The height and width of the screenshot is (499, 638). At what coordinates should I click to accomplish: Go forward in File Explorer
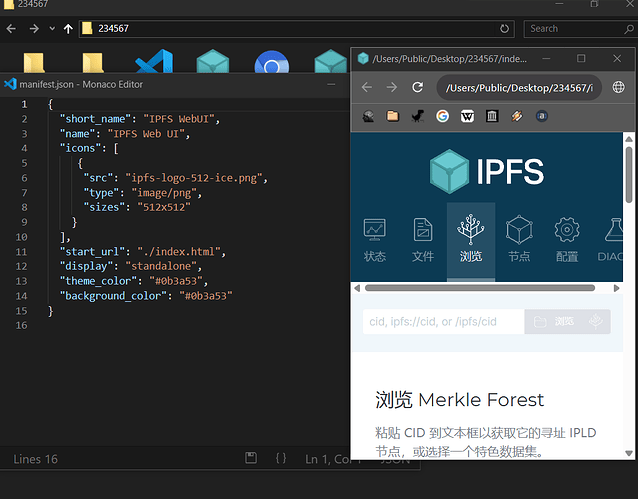[34, 28]
